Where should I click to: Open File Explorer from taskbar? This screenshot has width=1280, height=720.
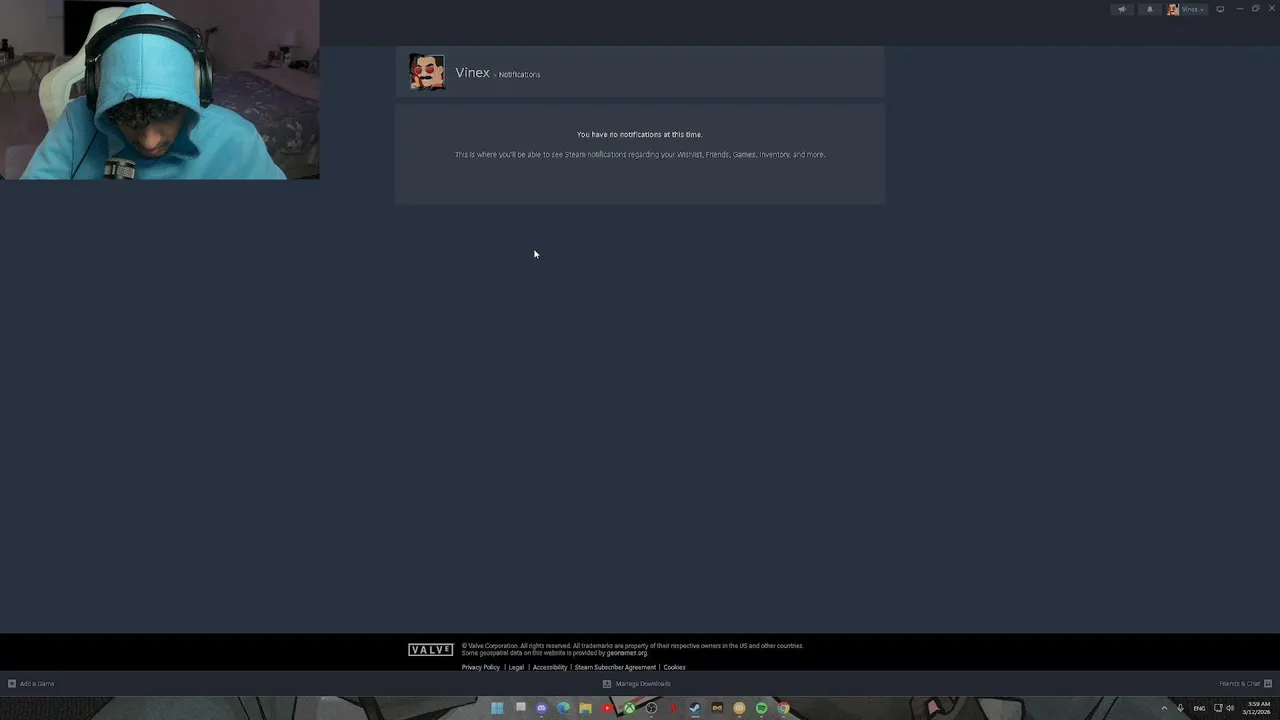(586, 708)
